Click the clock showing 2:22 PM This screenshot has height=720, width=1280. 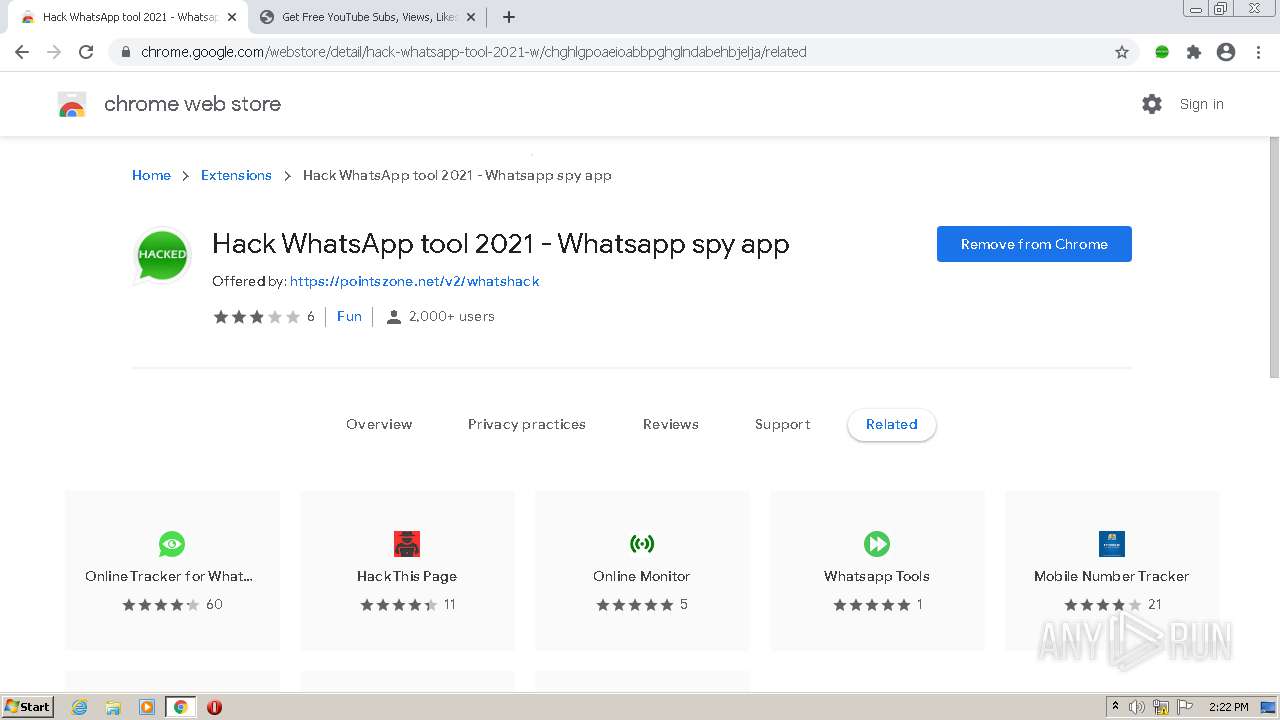tap(1229, 707)
